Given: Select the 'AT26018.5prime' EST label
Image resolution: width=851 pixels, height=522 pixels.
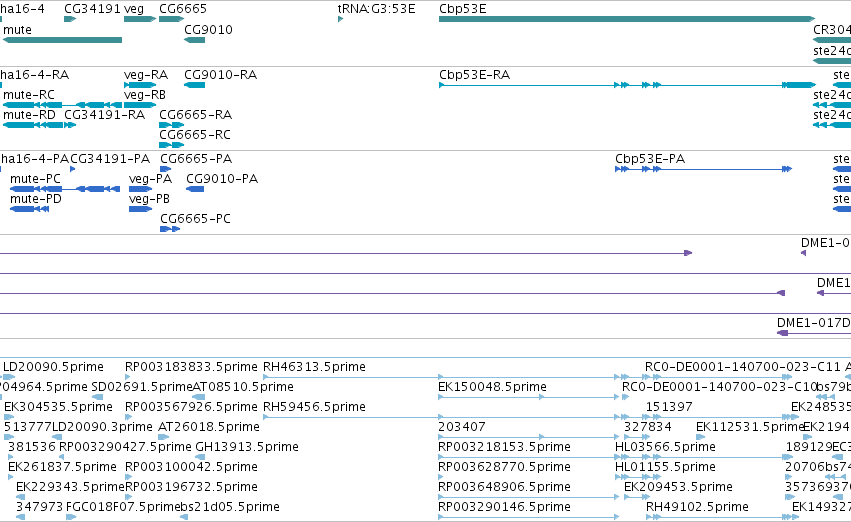Looking at the screenshot, I should pyautogui.click(x=209, y=427).
